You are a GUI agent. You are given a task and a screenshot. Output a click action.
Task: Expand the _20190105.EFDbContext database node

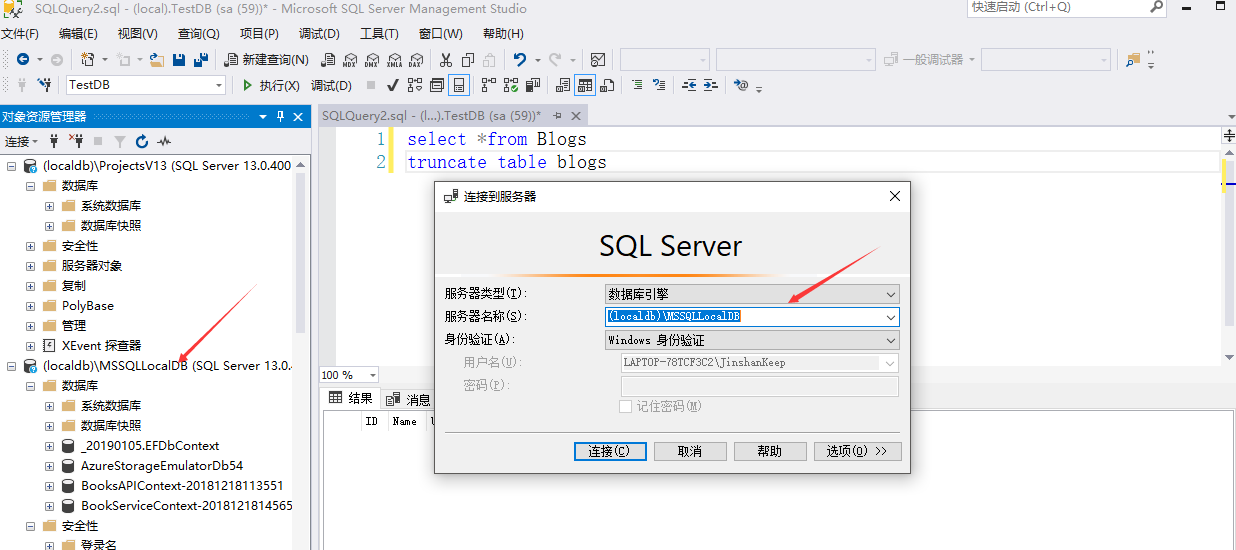50,446
